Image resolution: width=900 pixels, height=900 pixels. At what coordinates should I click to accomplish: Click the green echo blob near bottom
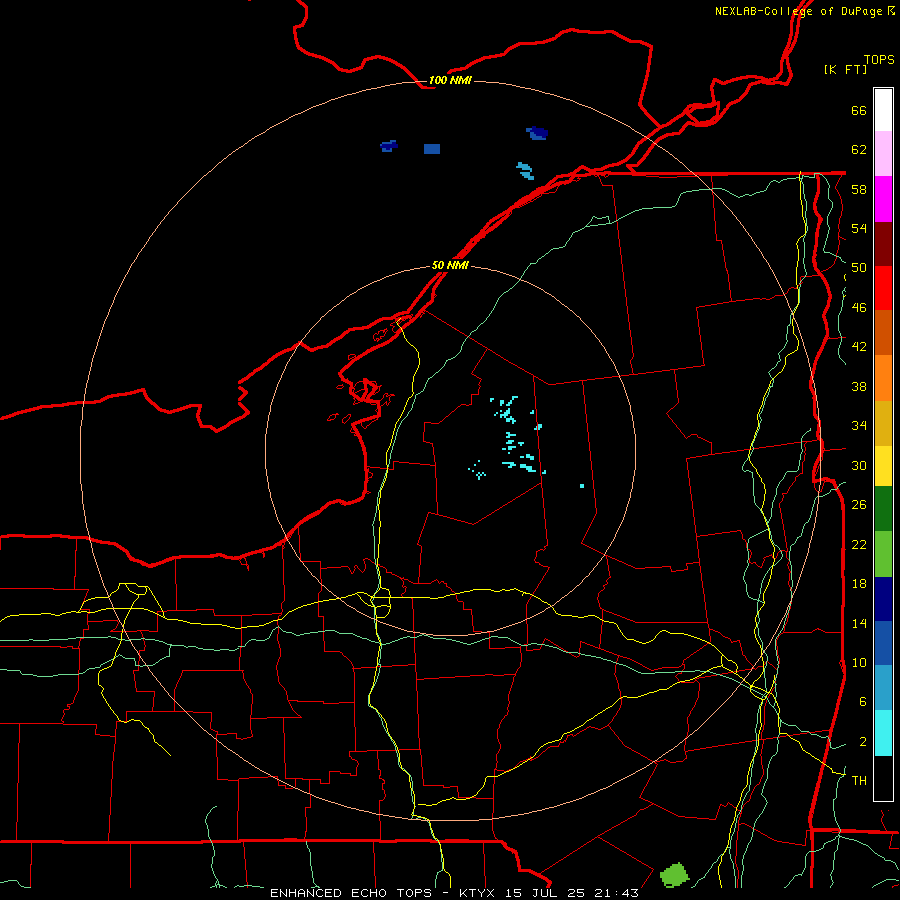(x=674, y=875)
